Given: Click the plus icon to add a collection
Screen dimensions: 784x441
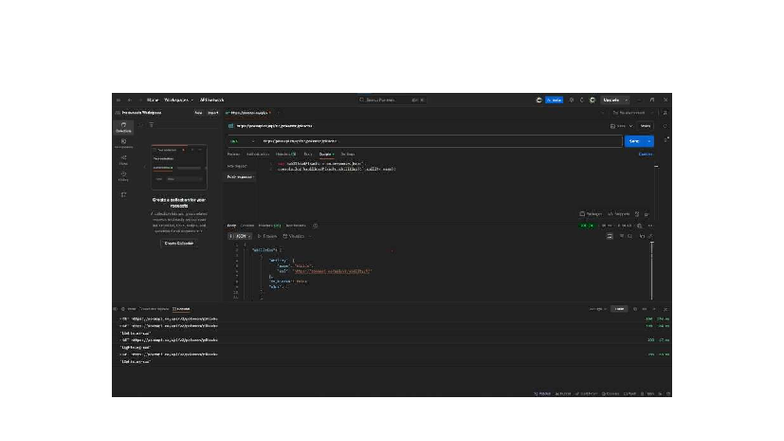Looking at the screenshot, I should 140,125.
